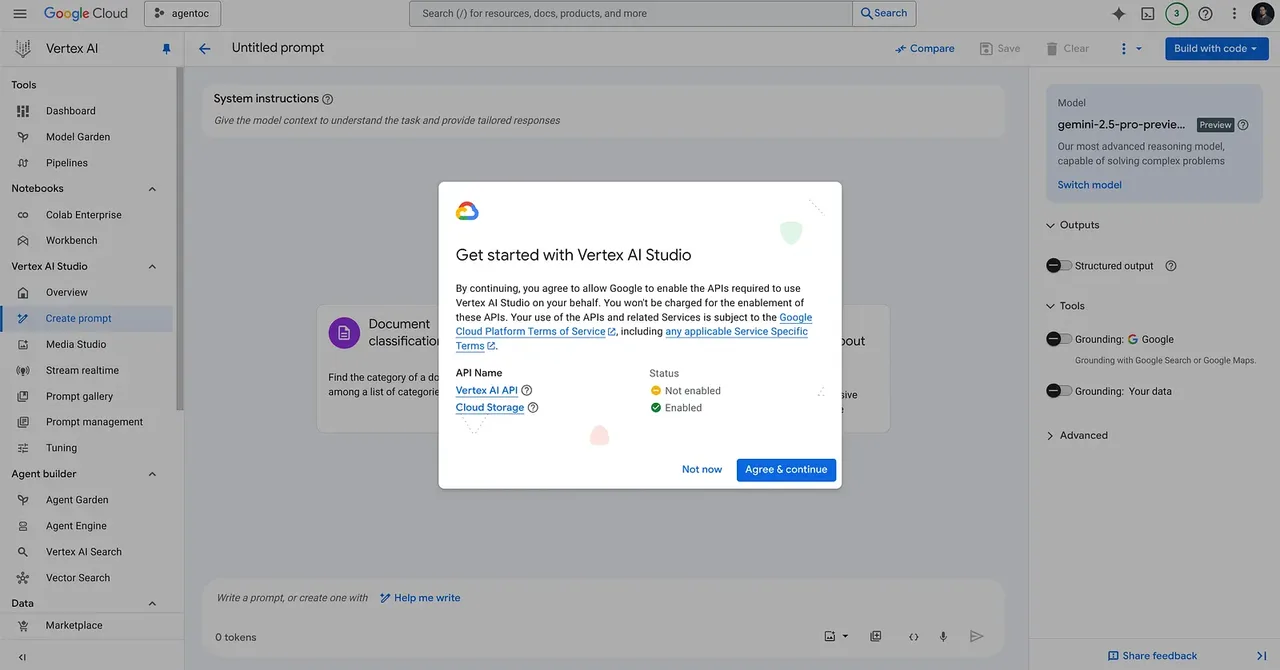The width and height of the screenshot is (1280, 670).
Task: Click the insert media icon in prompt bar
Action: (x=835, y=636)
